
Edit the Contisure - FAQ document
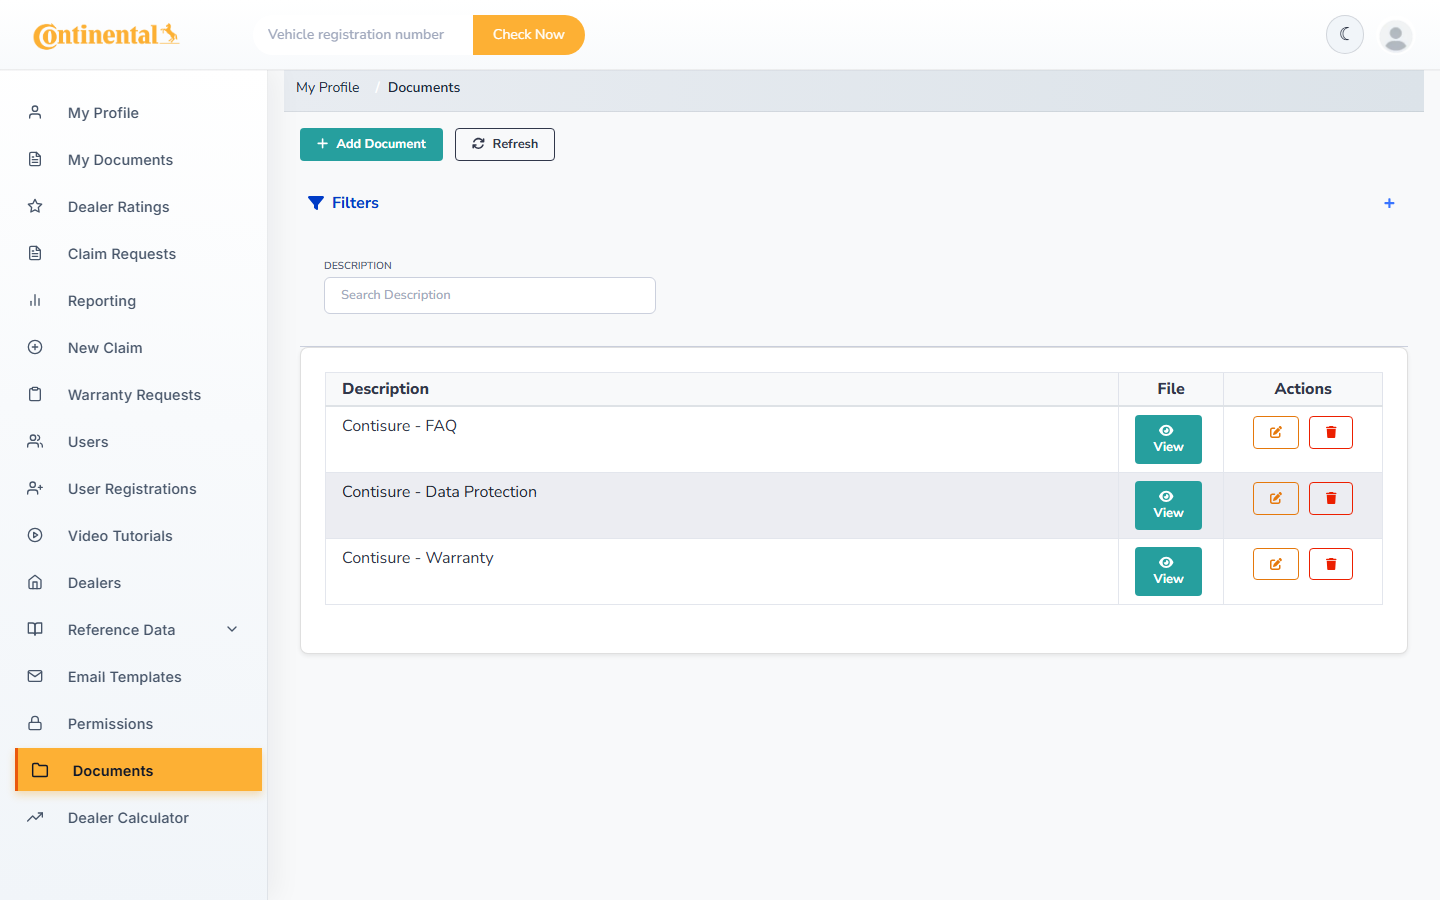[1276, 432]
